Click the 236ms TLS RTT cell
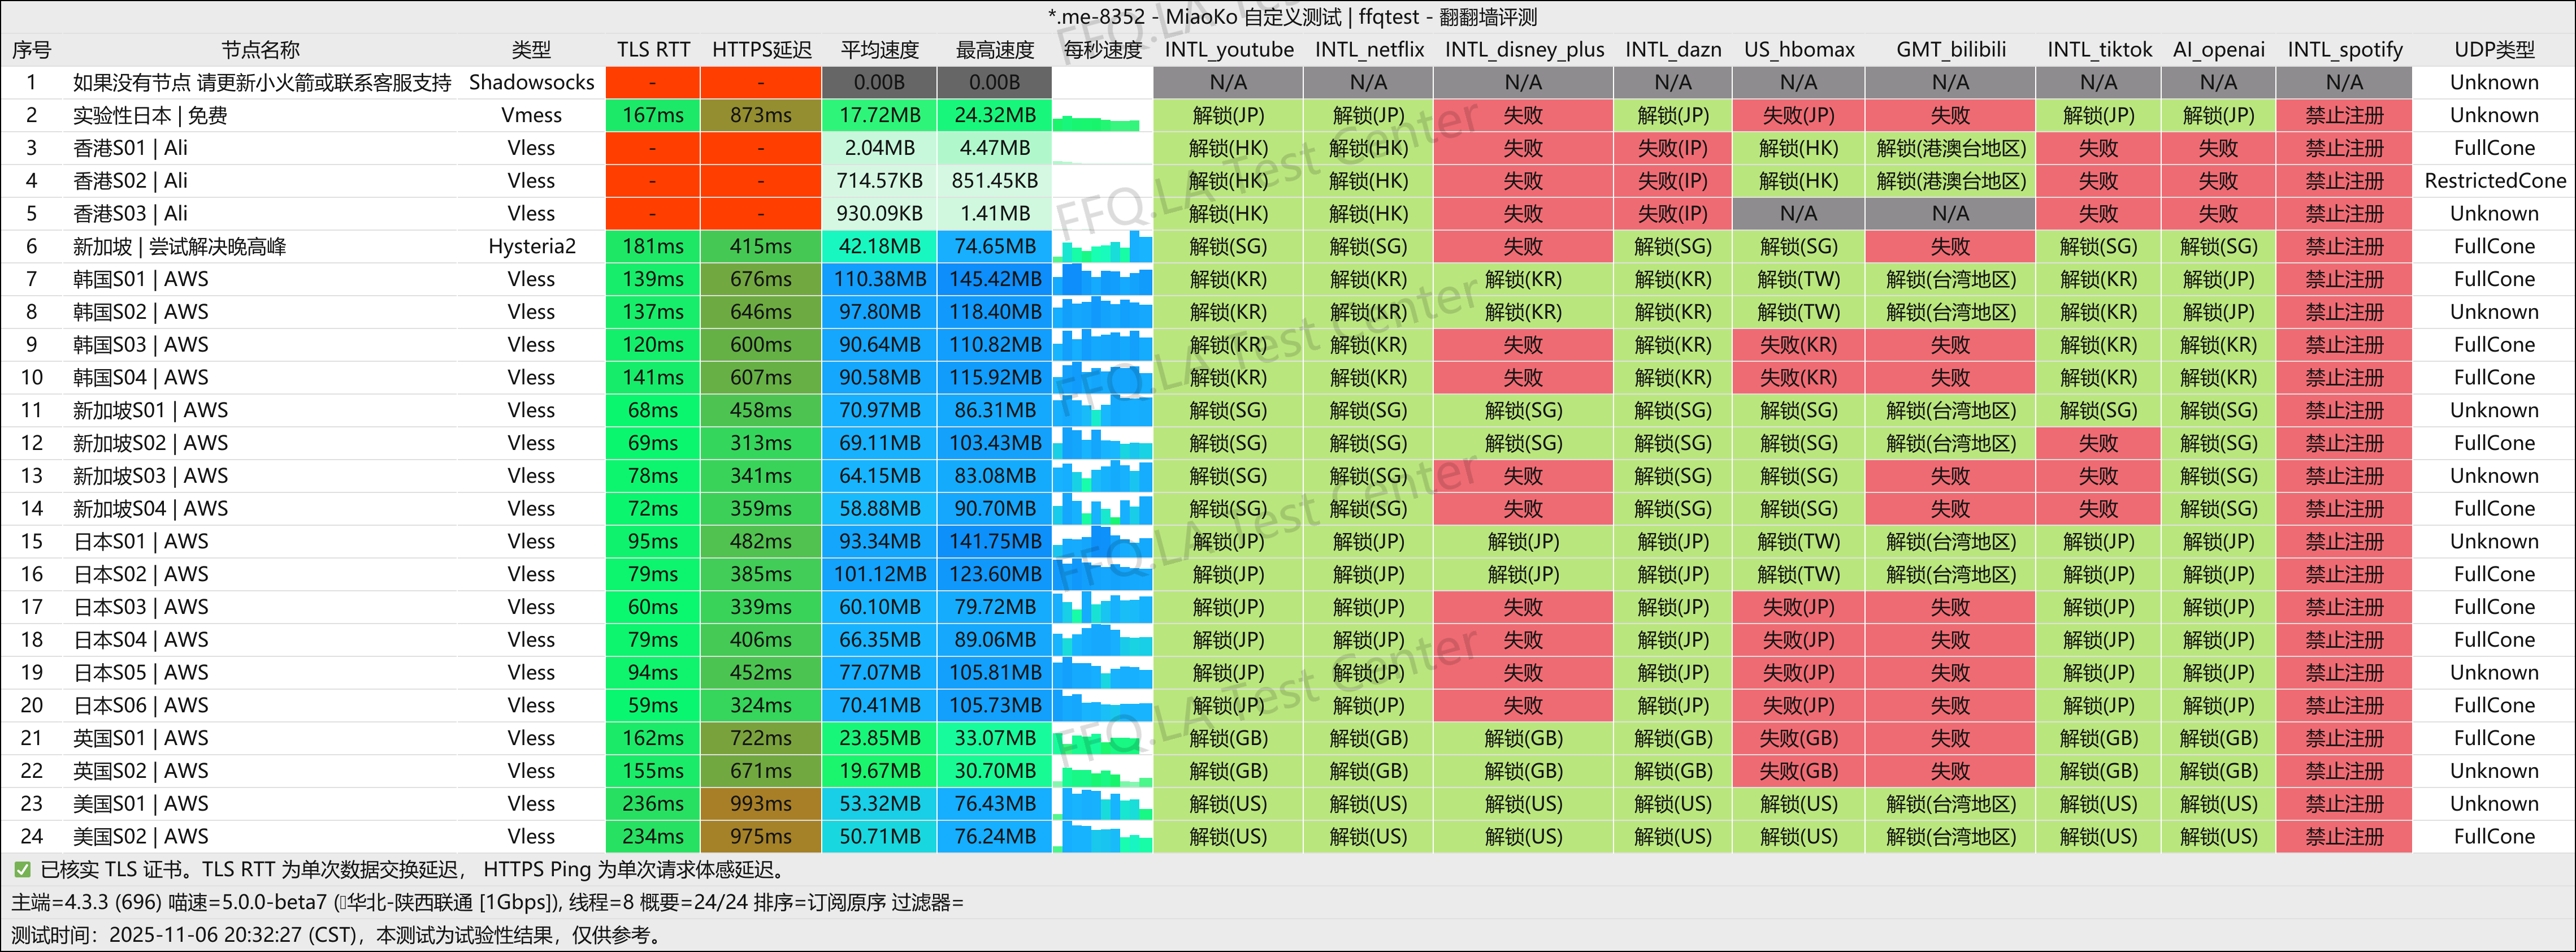Screen dimensions: 2576x952 pos(653,804)
